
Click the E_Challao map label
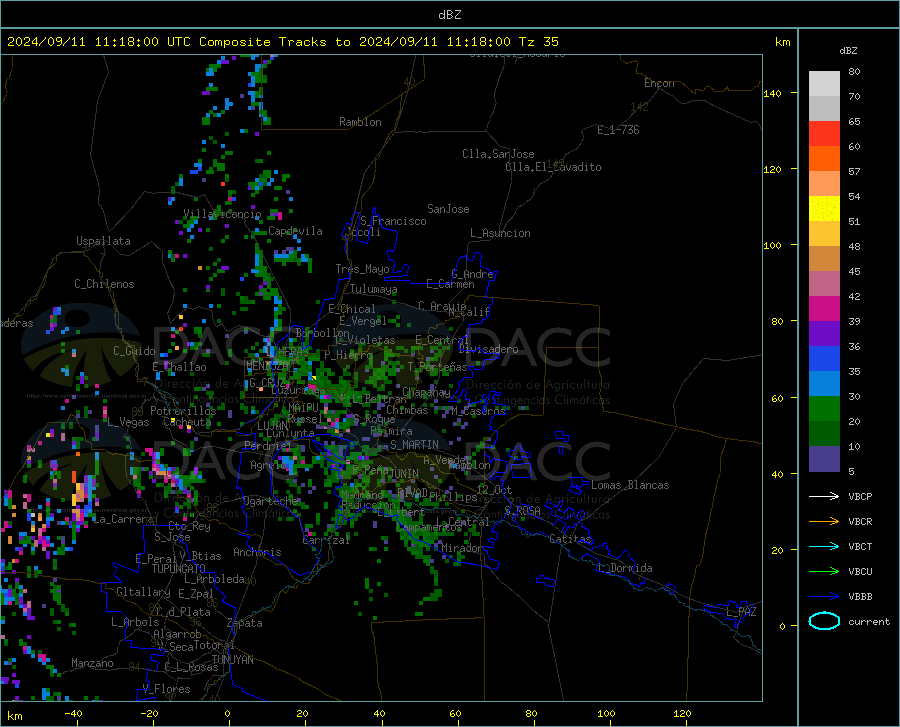pos(179,367)
